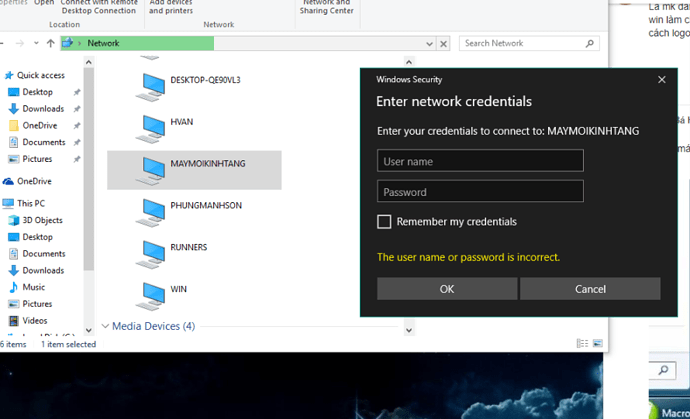The height and width of the screenshot is (419, 690).
Task: Cancel the network credentials dialog
Action: point(590,289)
